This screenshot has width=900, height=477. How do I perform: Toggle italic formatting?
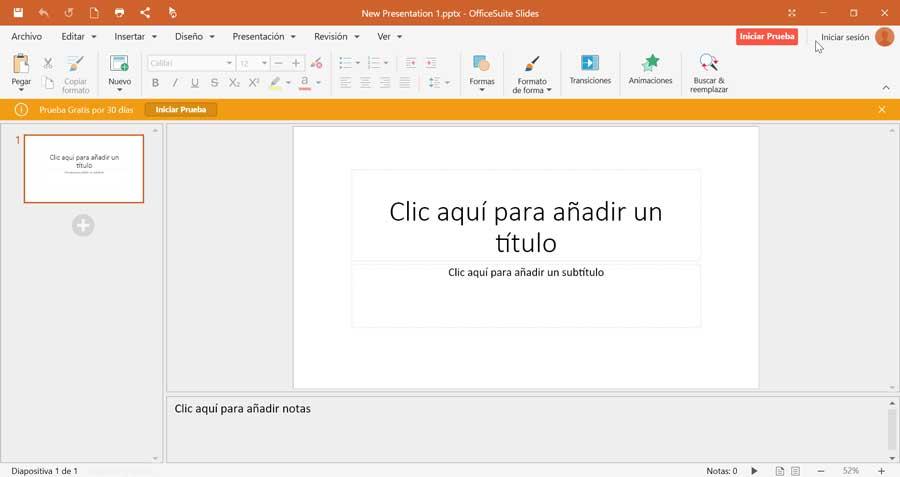click(x=175, y=83)
